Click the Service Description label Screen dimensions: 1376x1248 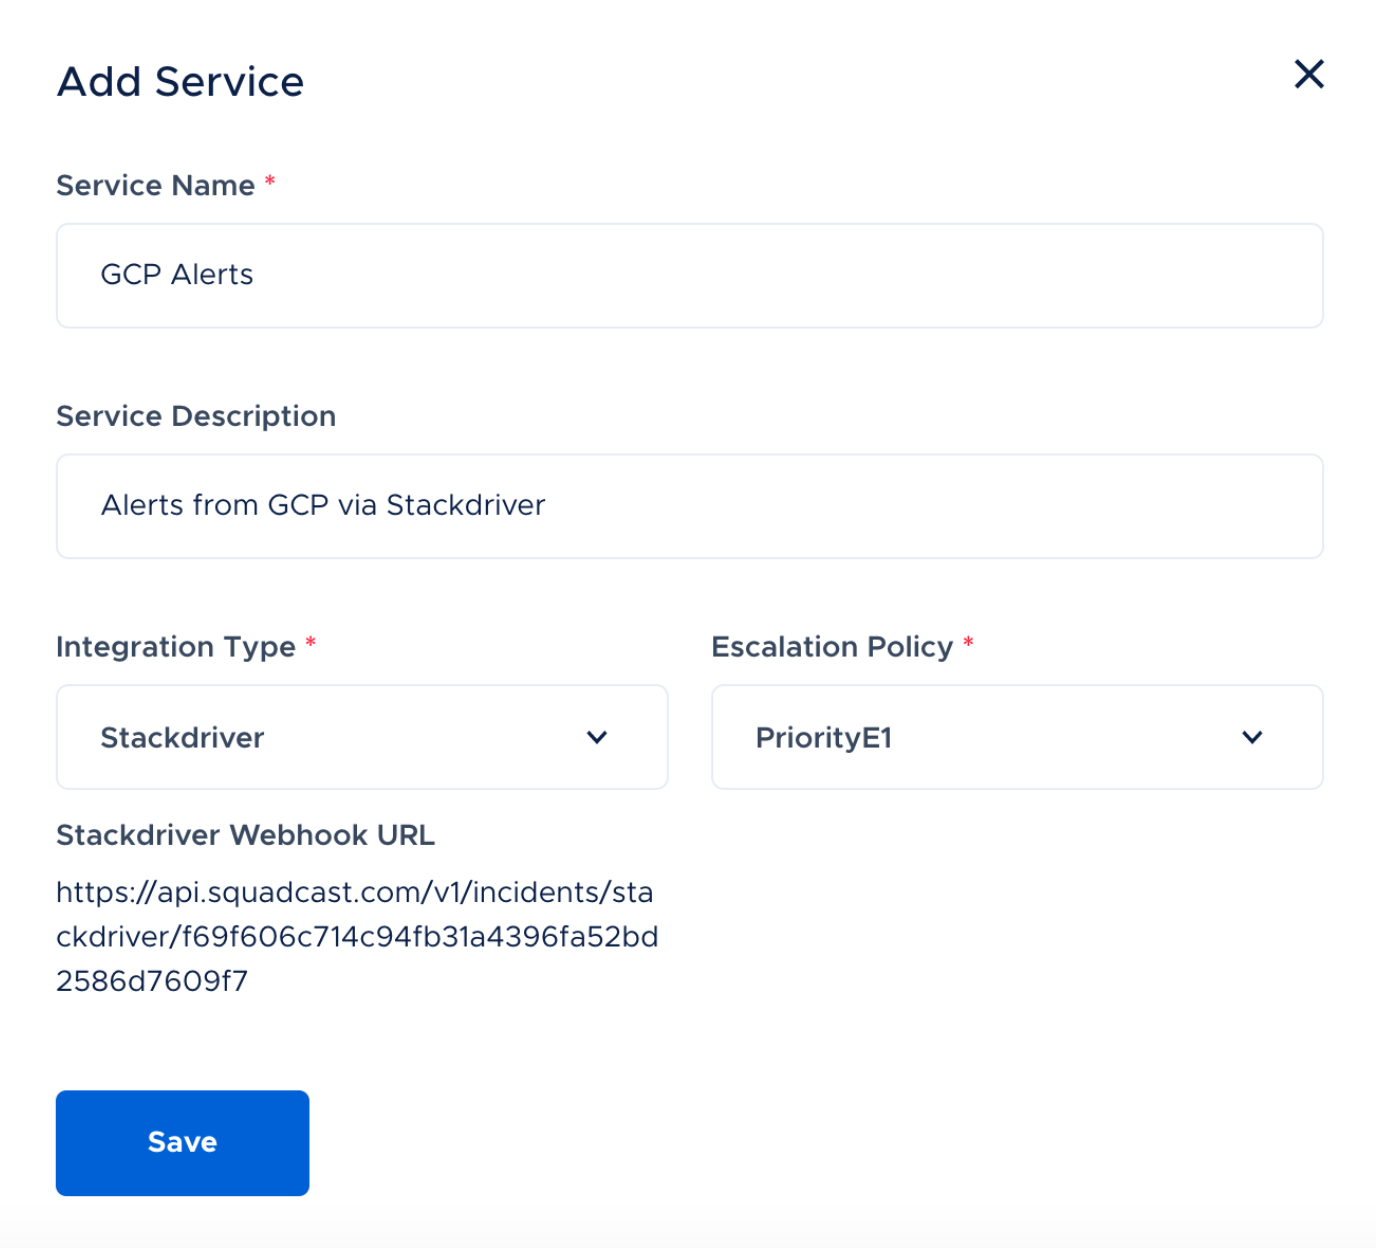point(196,416)
